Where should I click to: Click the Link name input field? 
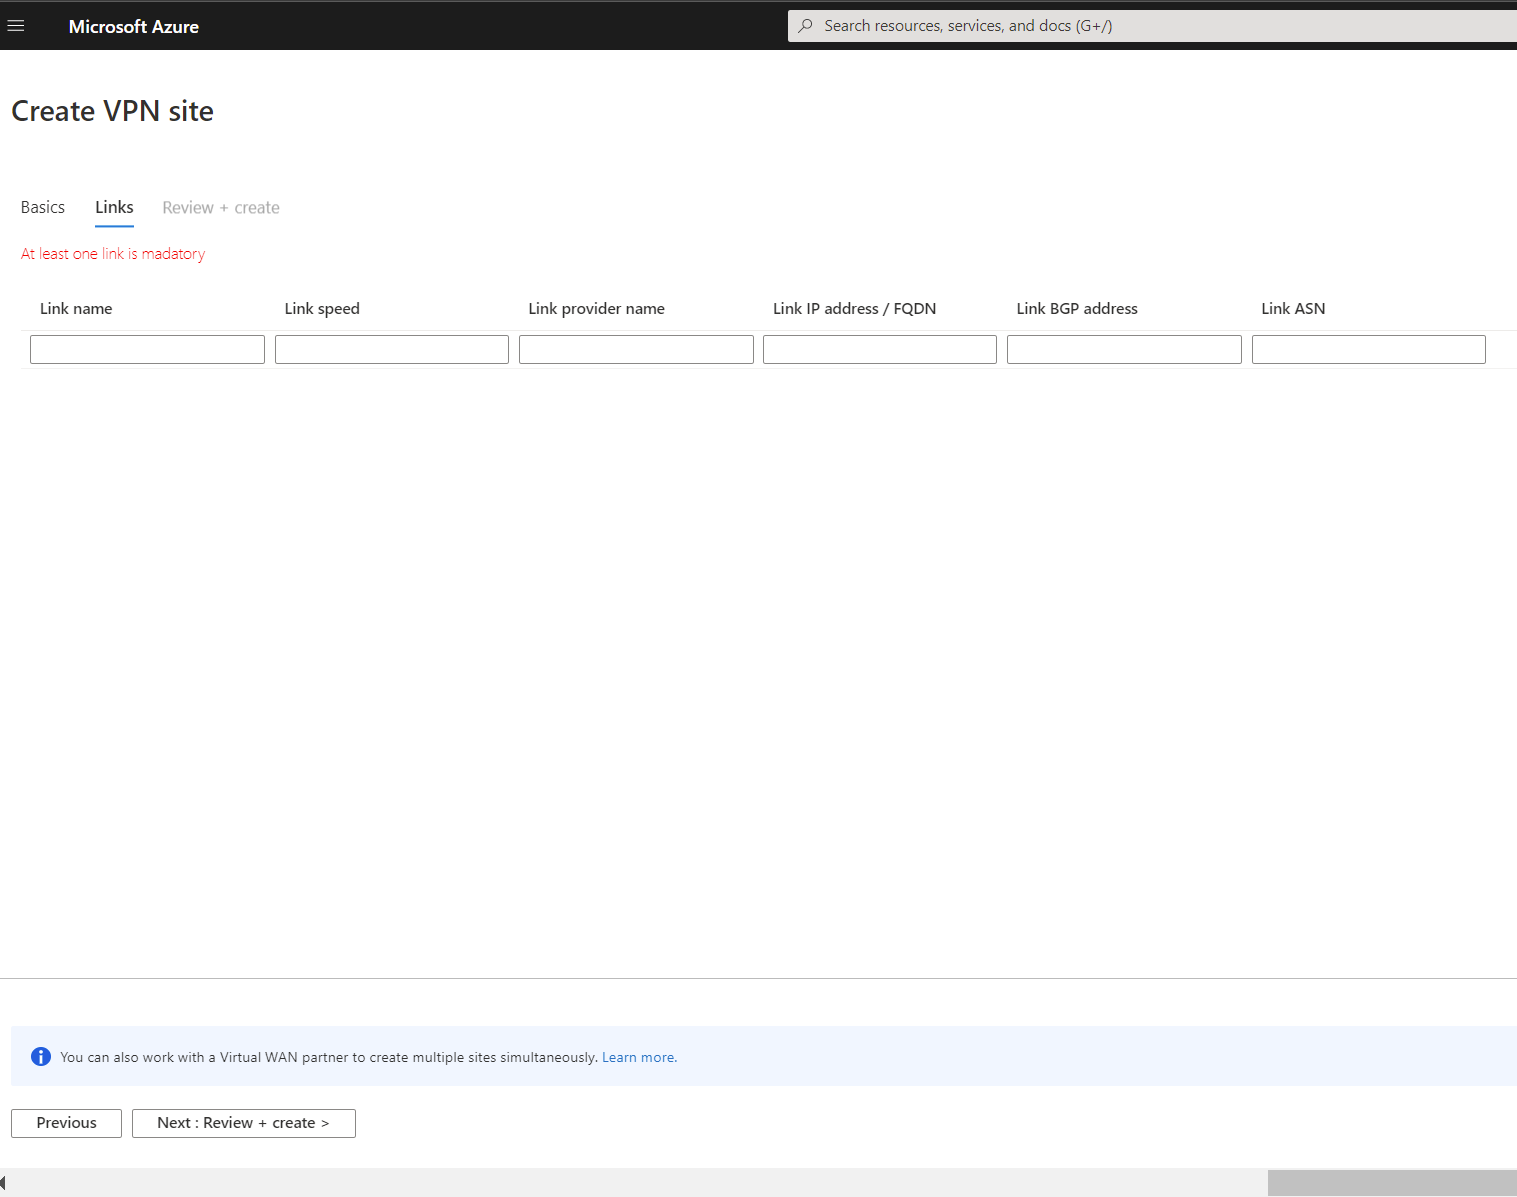point(146,349)
